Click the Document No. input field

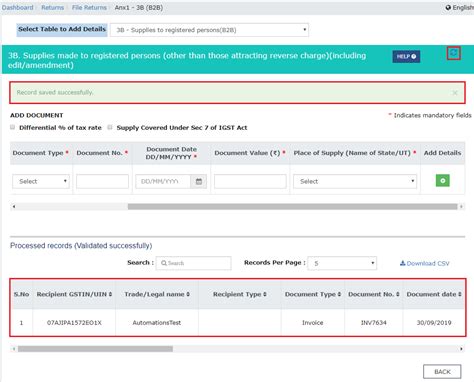102,181
